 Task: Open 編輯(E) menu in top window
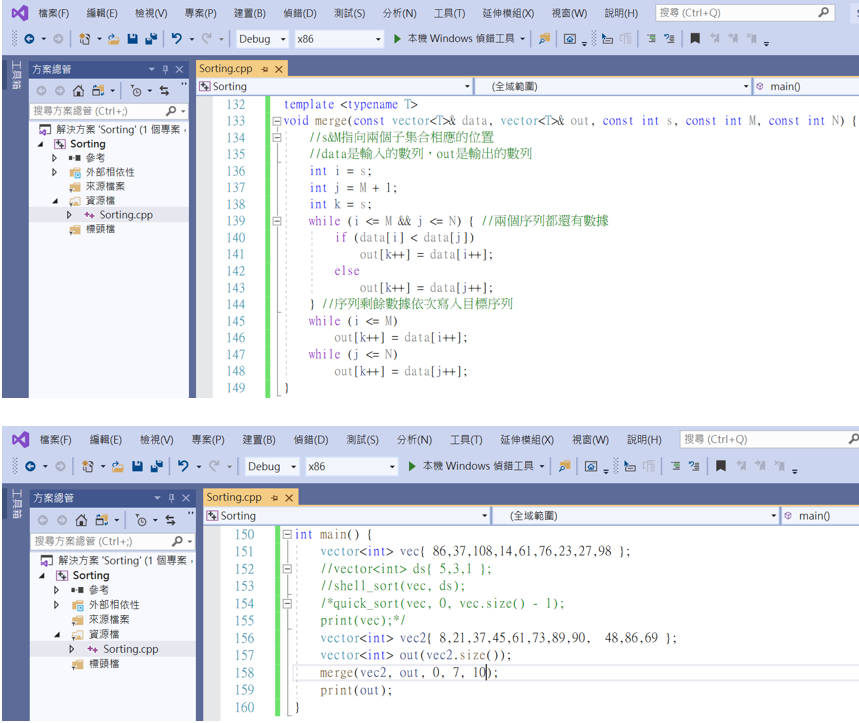pyautogui.click(x=102, y=13)
